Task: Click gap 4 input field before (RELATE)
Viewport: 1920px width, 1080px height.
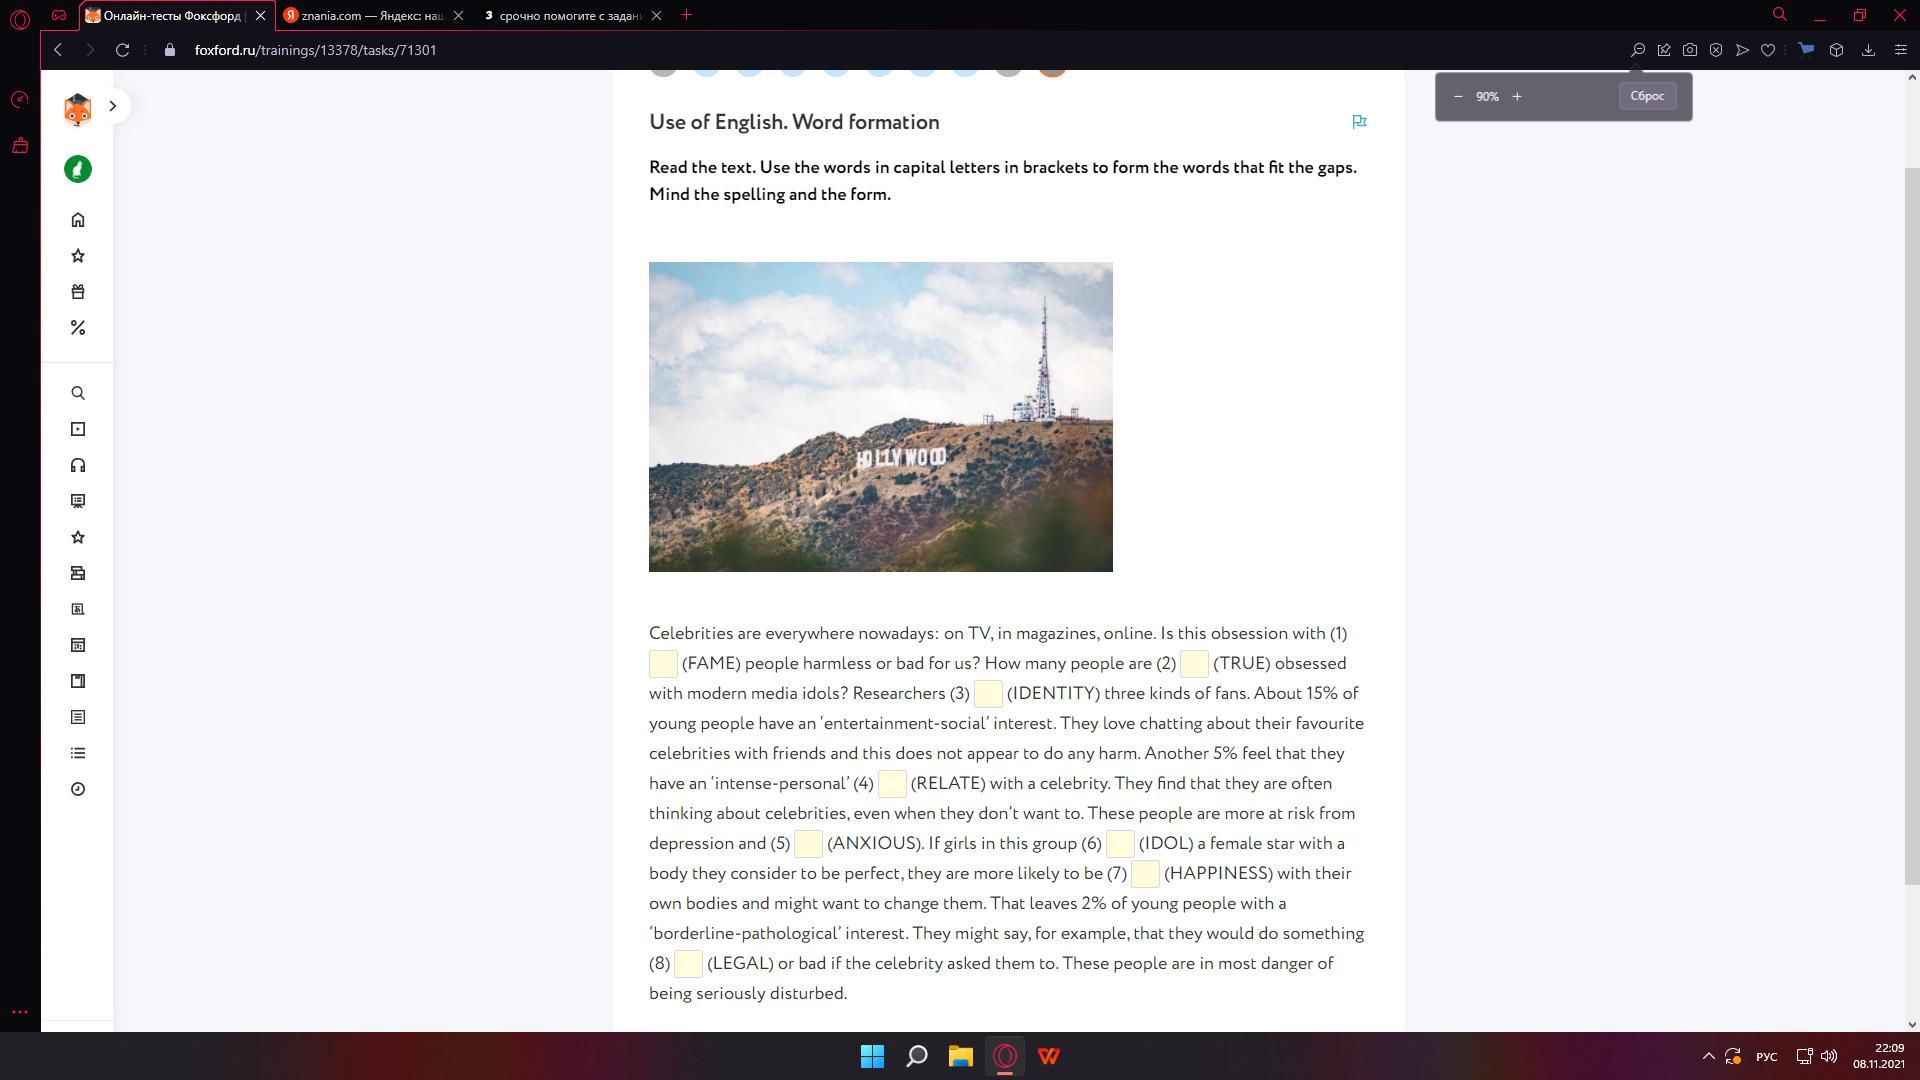Action: [892, 784]
